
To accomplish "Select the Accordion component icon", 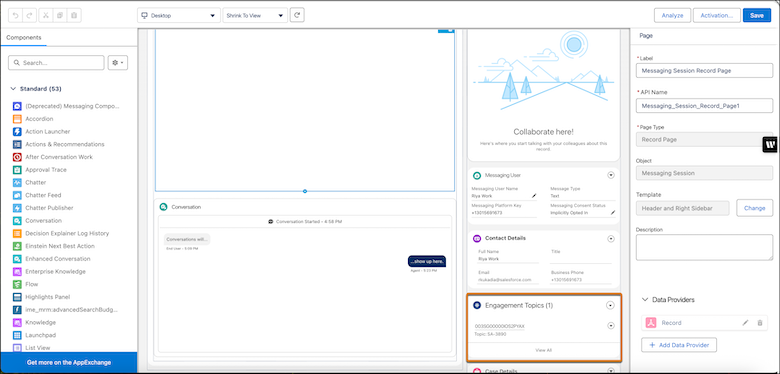I will [17, 119].
